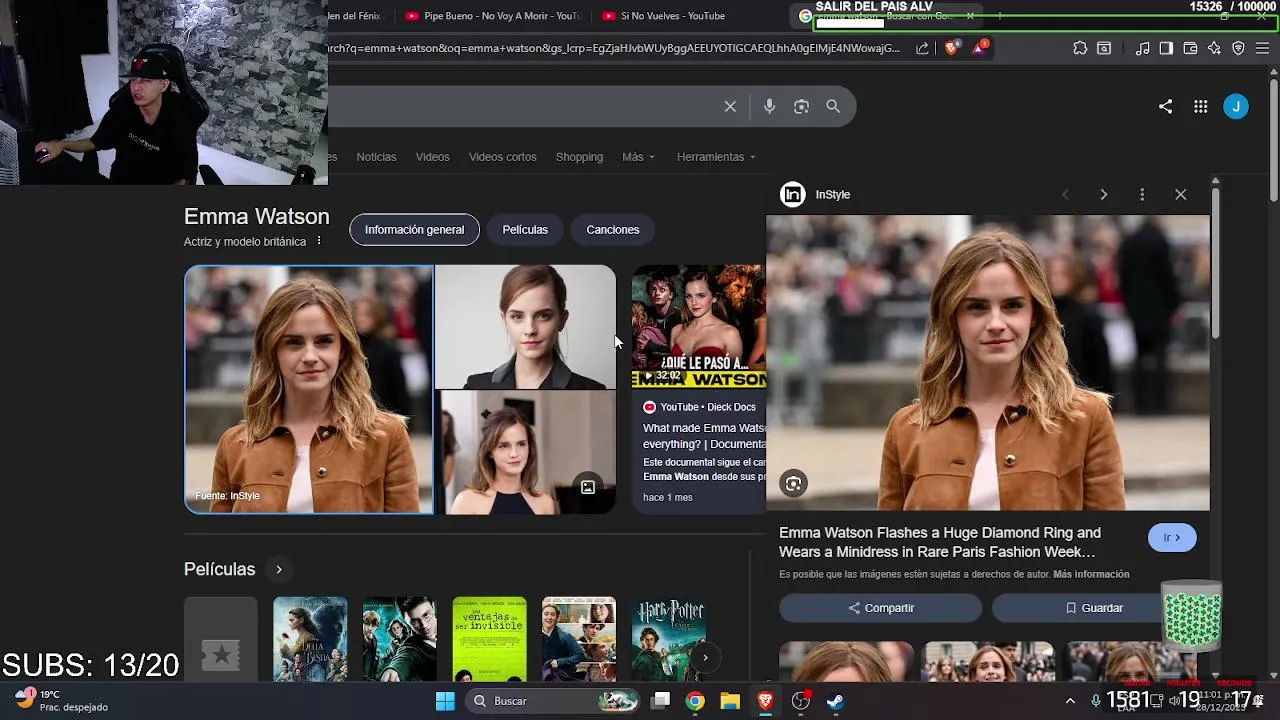Open More options beside Actriz y modelo británica
This screenshot has height=720, width=1280.
tap(319, 241)
